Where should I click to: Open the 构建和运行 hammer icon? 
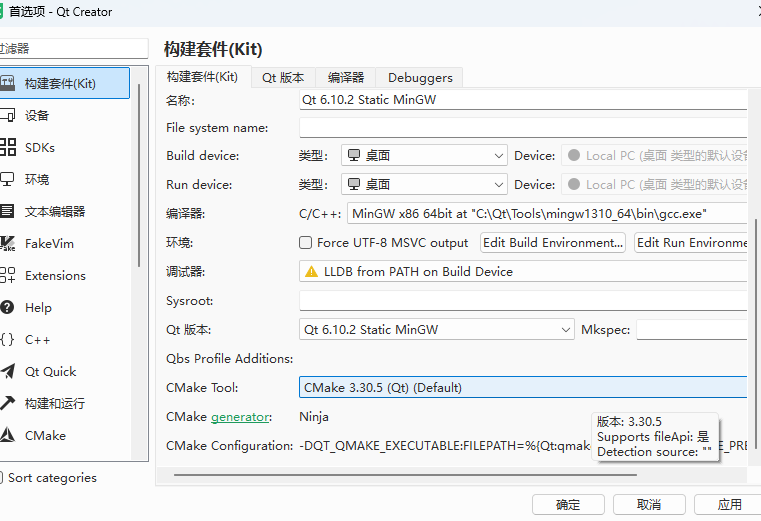point(7,403)
